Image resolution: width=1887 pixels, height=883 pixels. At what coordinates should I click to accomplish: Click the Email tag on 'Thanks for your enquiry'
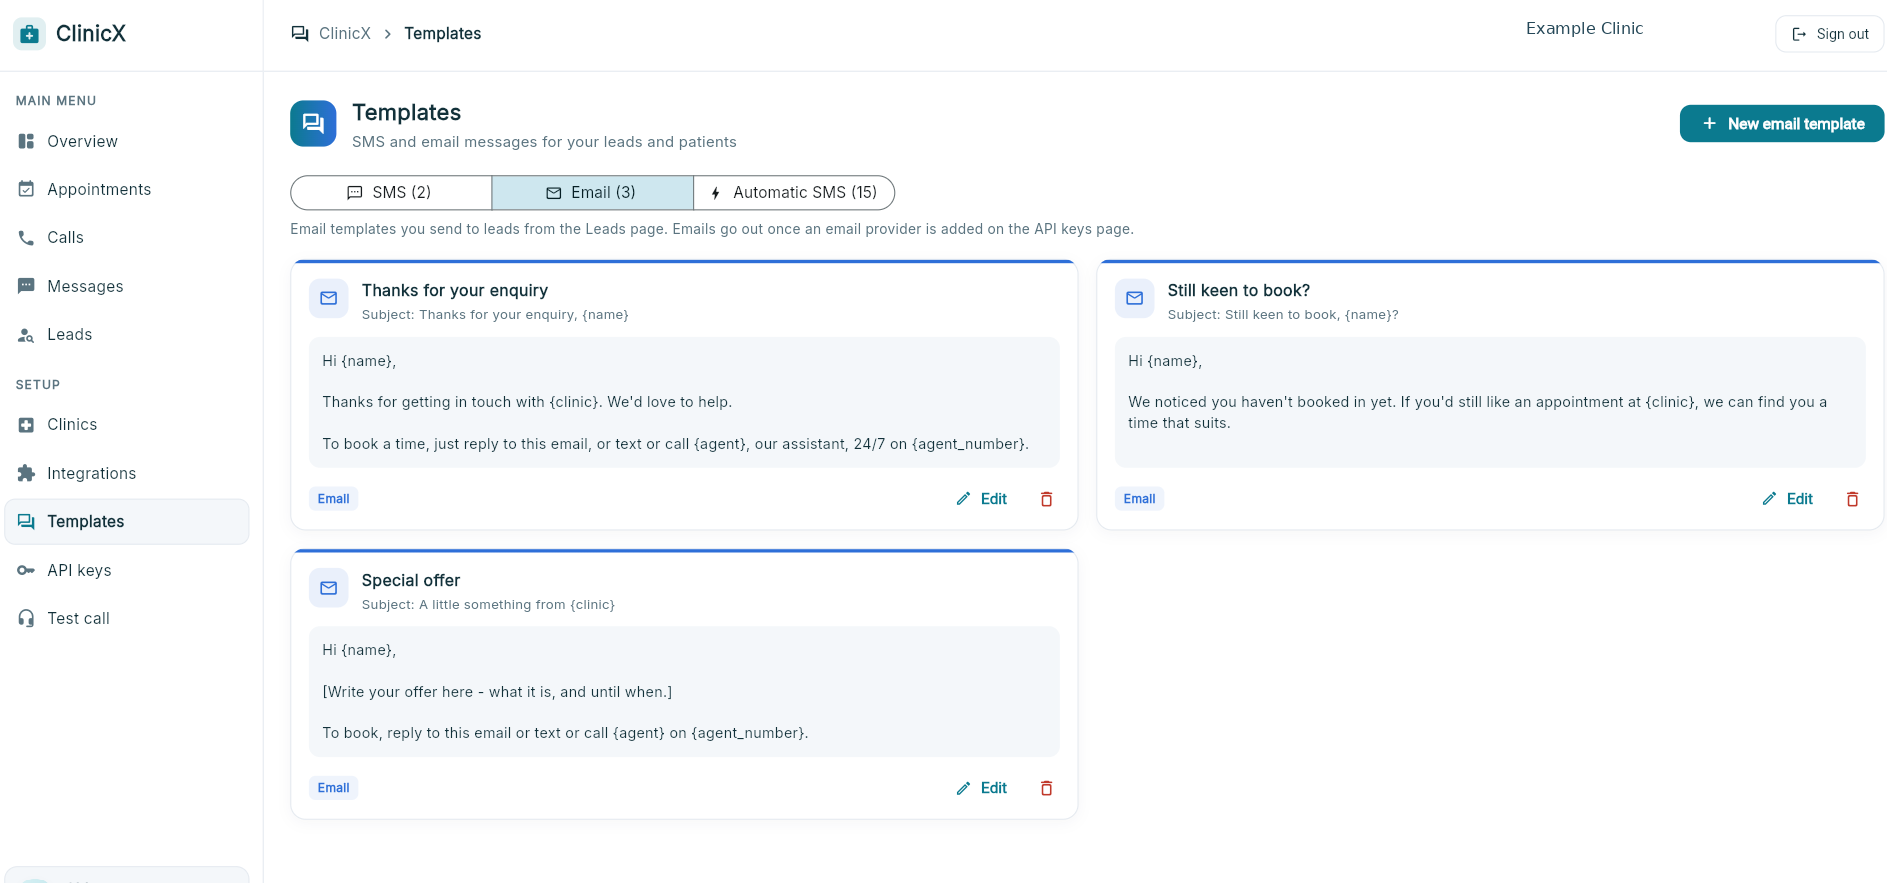click(x=334, y=499)
